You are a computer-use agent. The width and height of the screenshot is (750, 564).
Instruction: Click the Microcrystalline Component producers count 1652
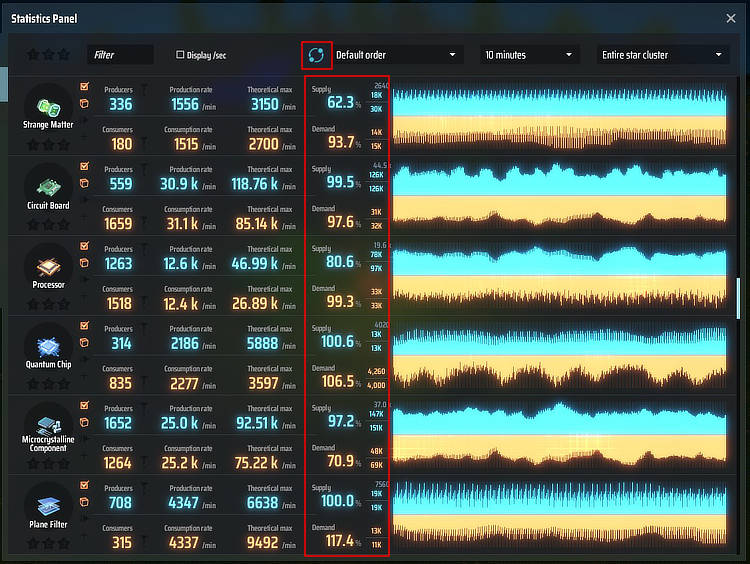coord(118,423)
